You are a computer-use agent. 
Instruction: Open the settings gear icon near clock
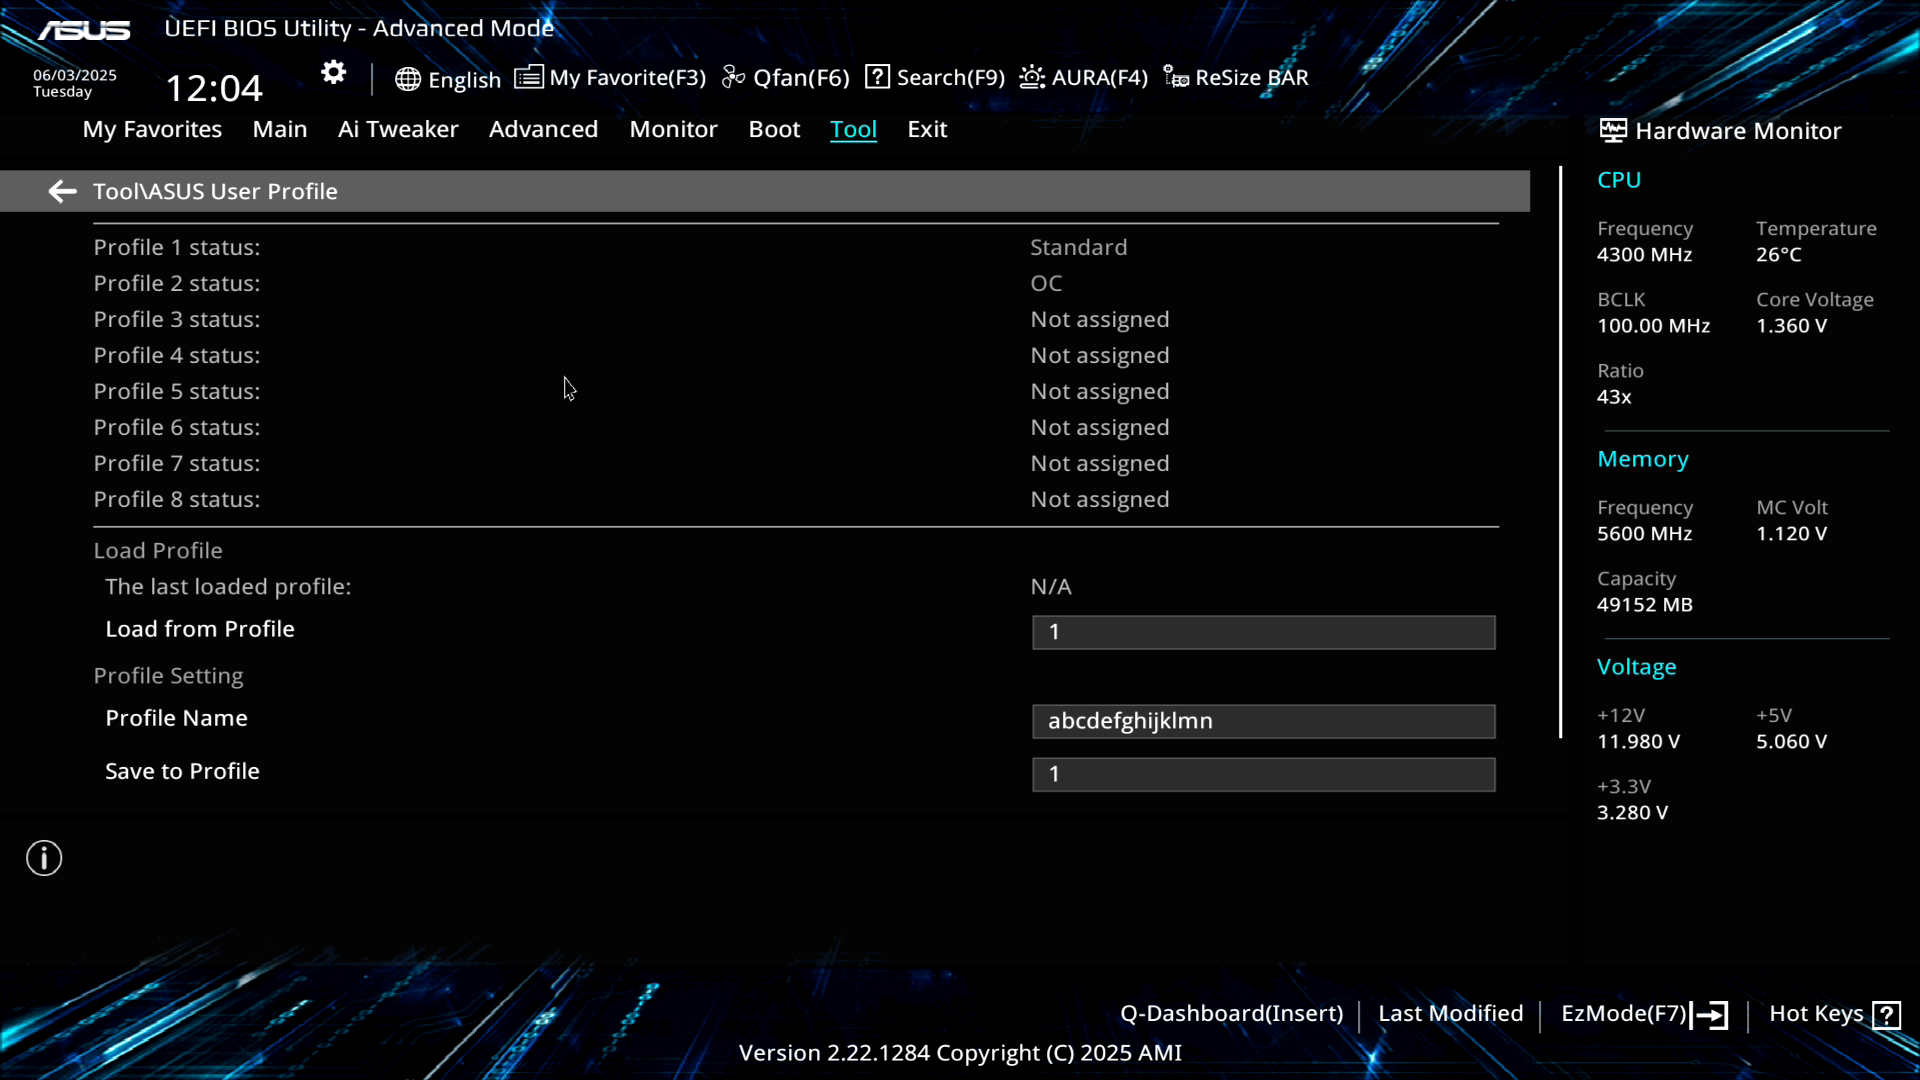click(x=333, y=73)
